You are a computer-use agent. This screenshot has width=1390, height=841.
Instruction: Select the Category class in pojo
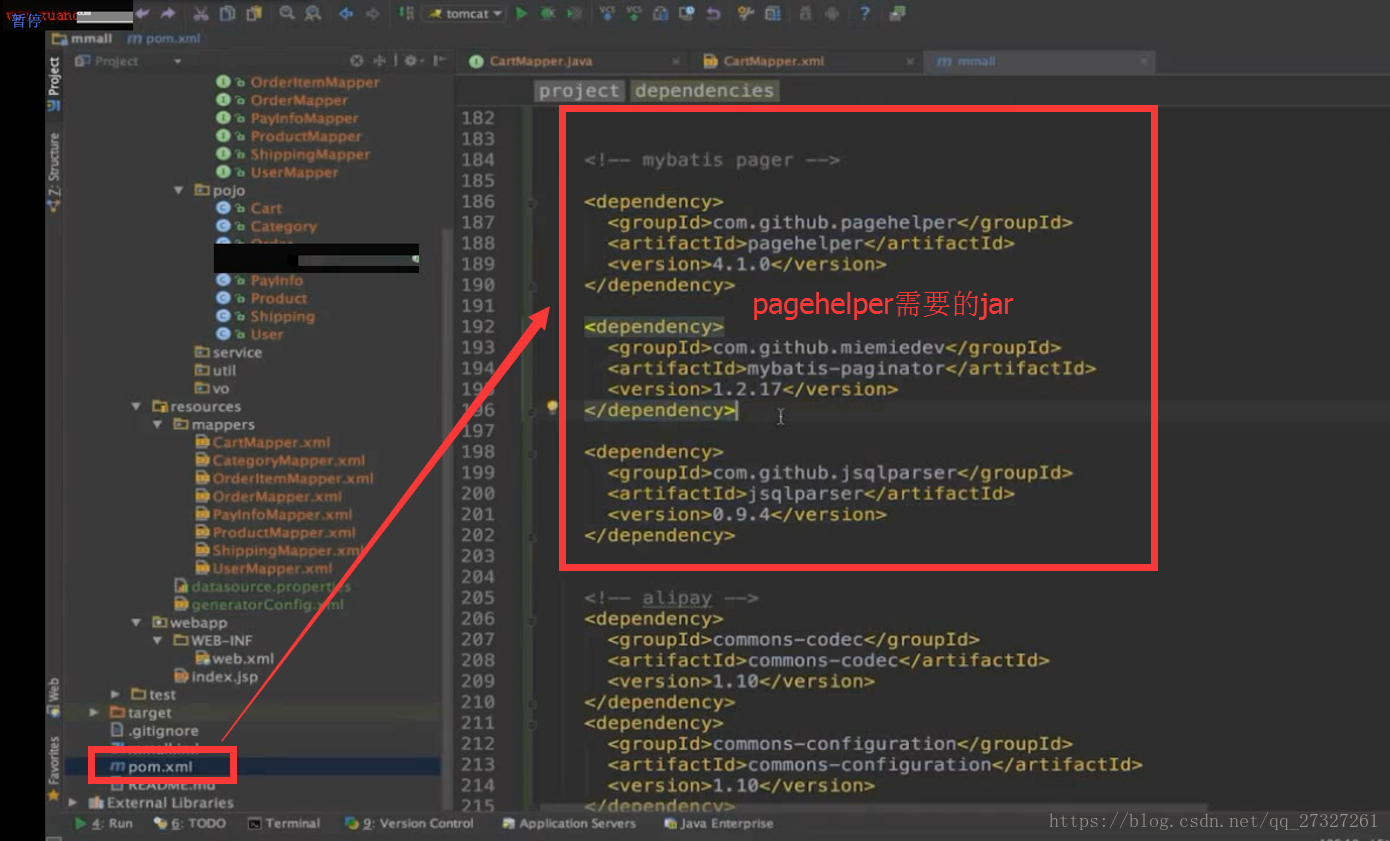pyautogui.click(x=283, y=226)
